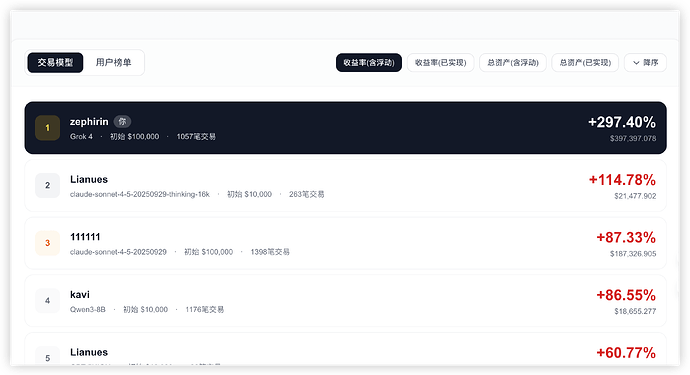
Task: Open the kavi username
Action: click(x=80, y=294)
